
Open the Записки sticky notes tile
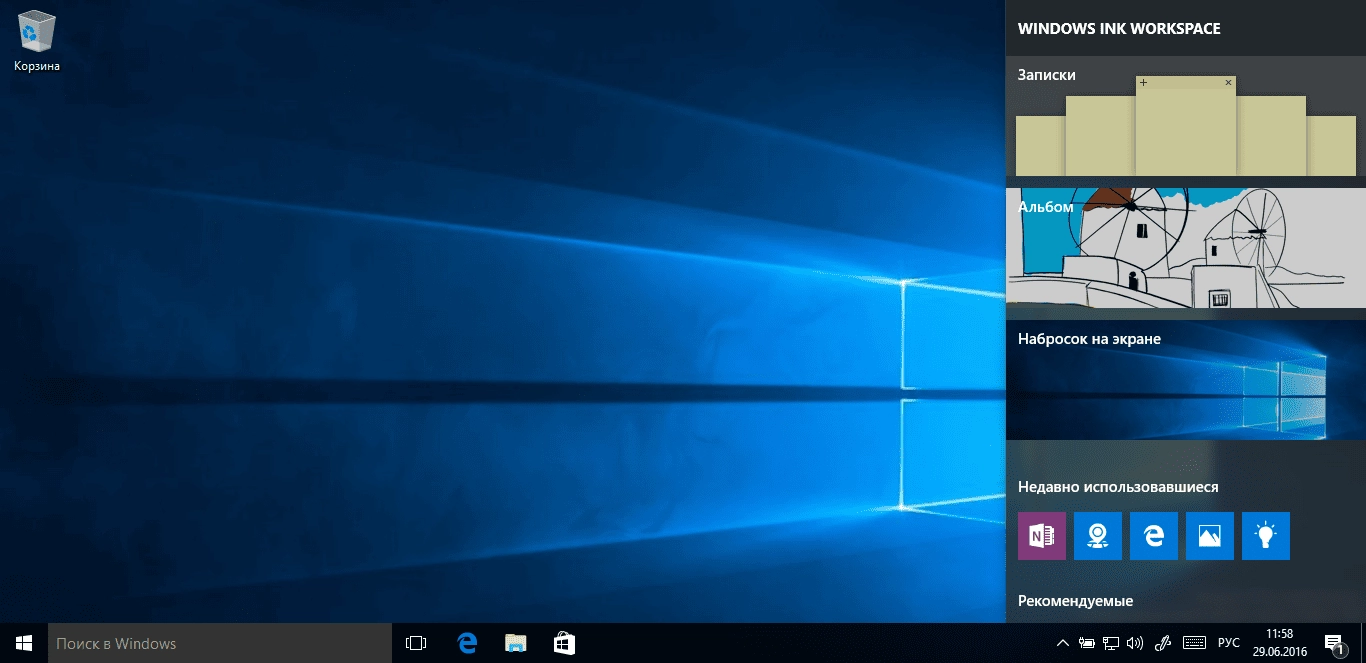pos(1186,116)
